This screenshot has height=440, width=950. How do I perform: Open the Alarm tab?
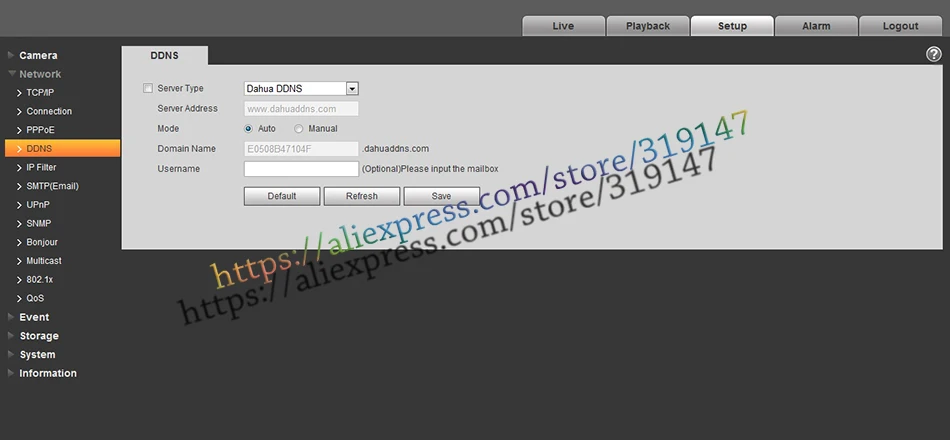tap(816, 26)
